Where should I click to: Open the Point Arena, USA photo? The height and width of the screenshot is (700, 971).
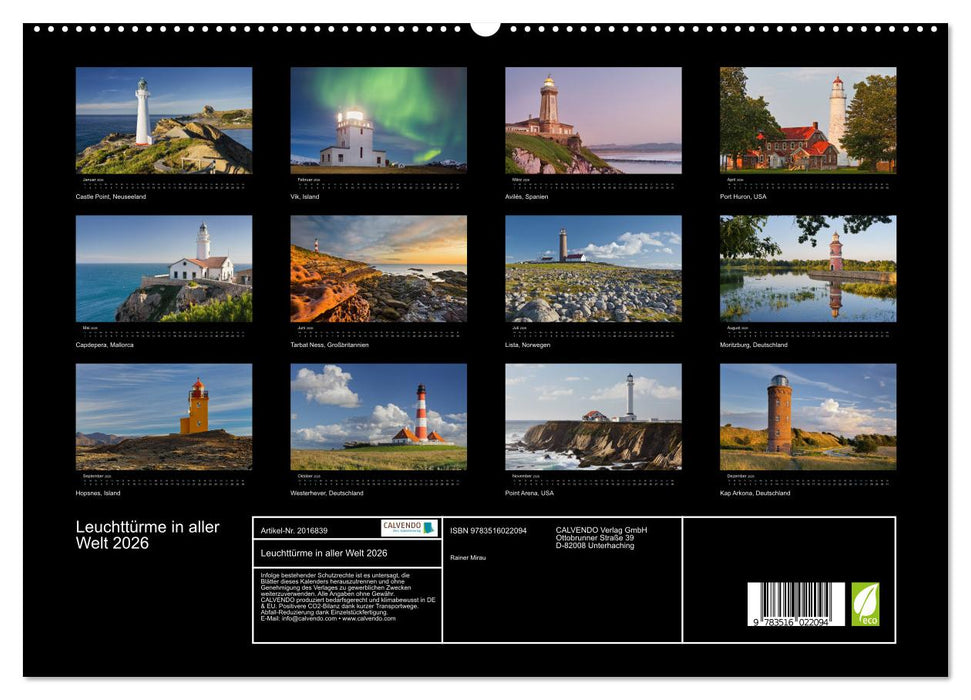(x=593, y=416)
